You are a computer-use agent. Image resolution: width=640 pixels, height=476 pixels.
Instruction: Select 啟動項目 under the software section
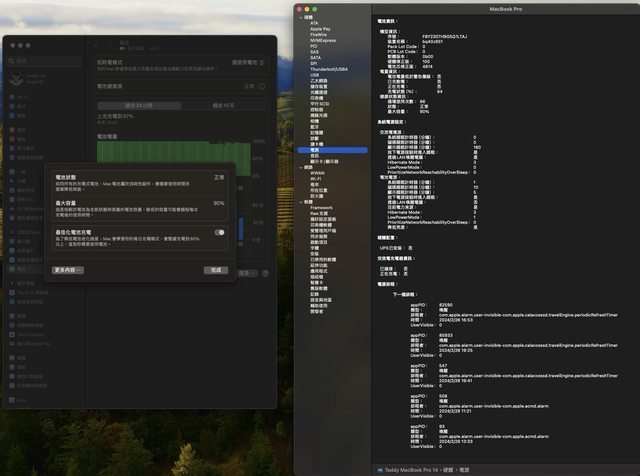click(x=318, y=242)
